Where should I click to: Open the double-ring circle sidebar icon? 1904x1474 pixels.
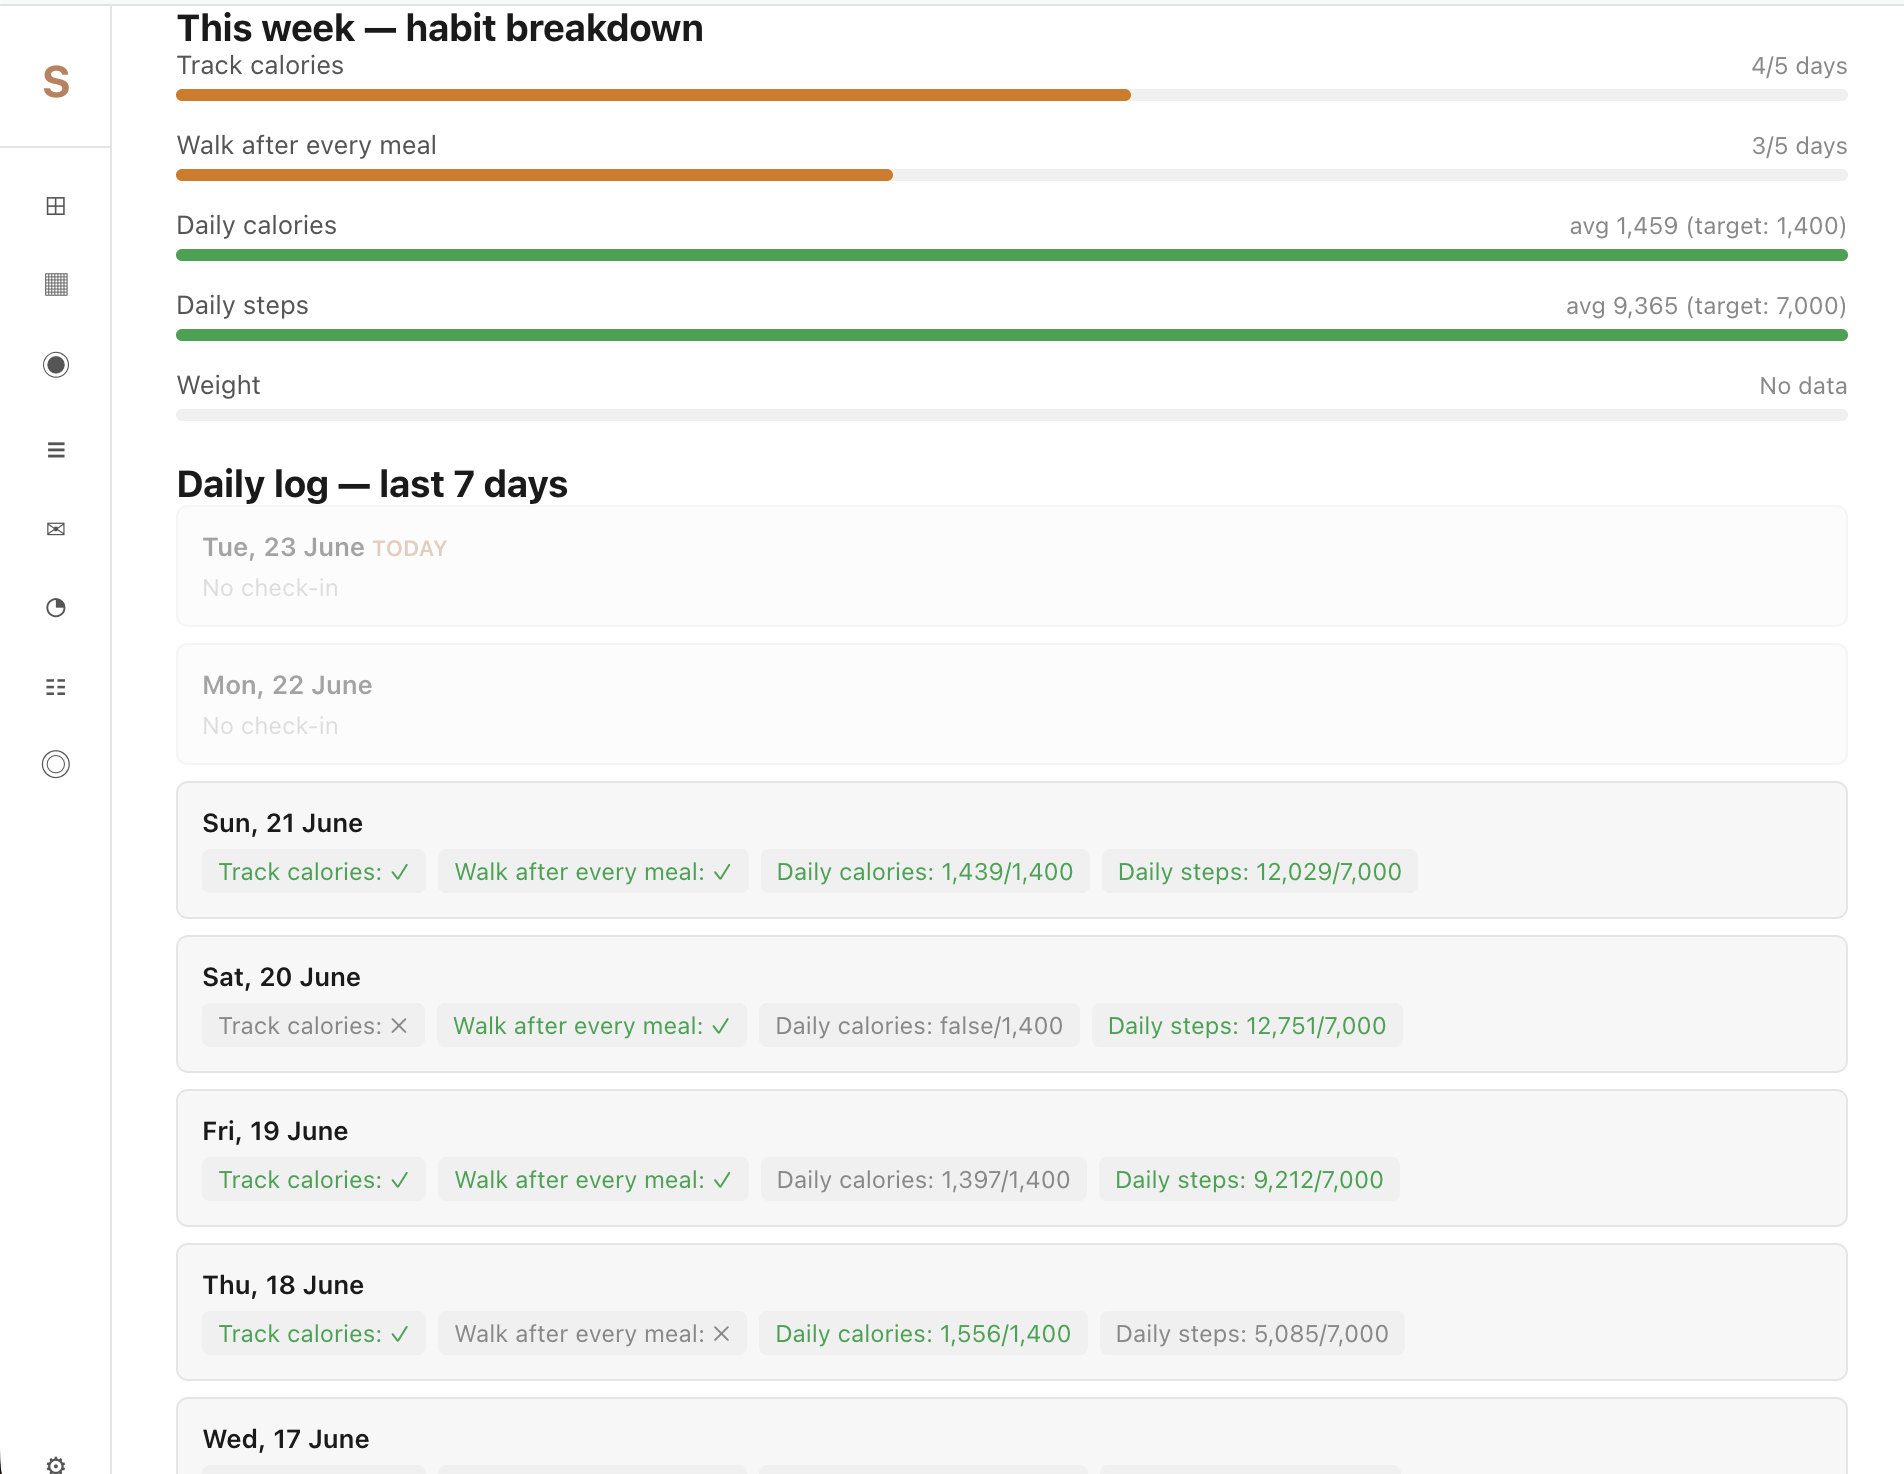pos(56,765)
